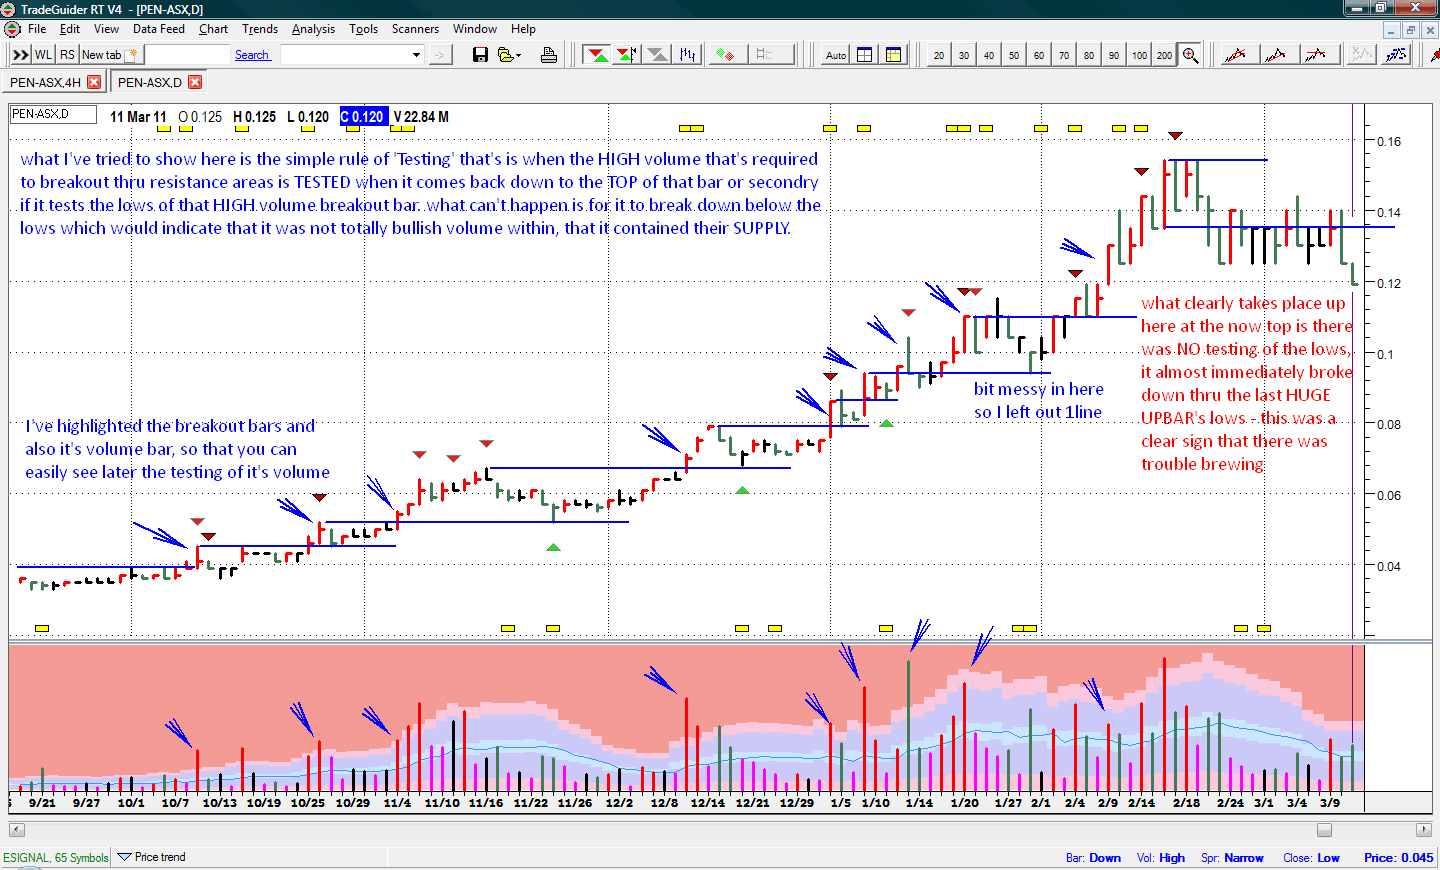Click the TradeGuider icon in the menu bar
1440x870 pixels.
click(x=13, y=29)
